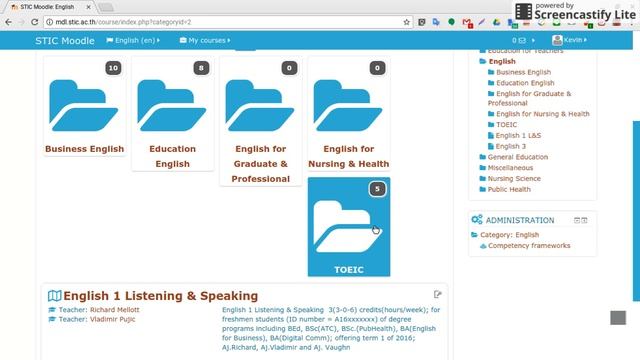Click the edit icon of English 1 Listening course
640x360 pixels.
[438, 294]
